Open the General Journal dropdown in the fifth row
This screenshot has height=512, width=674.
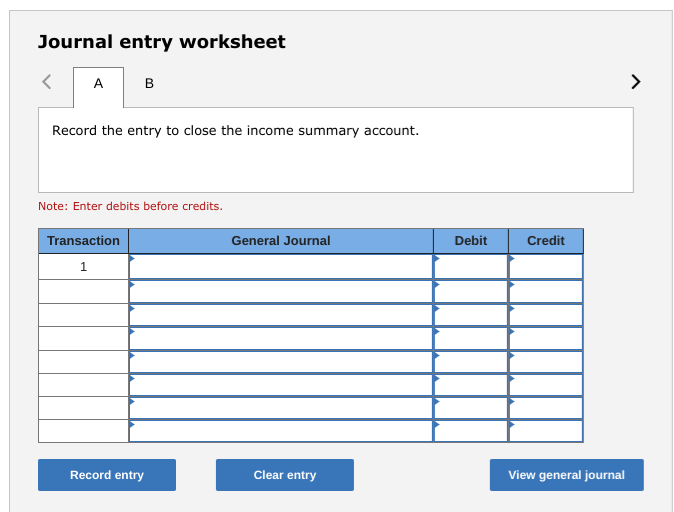point(281,362)
